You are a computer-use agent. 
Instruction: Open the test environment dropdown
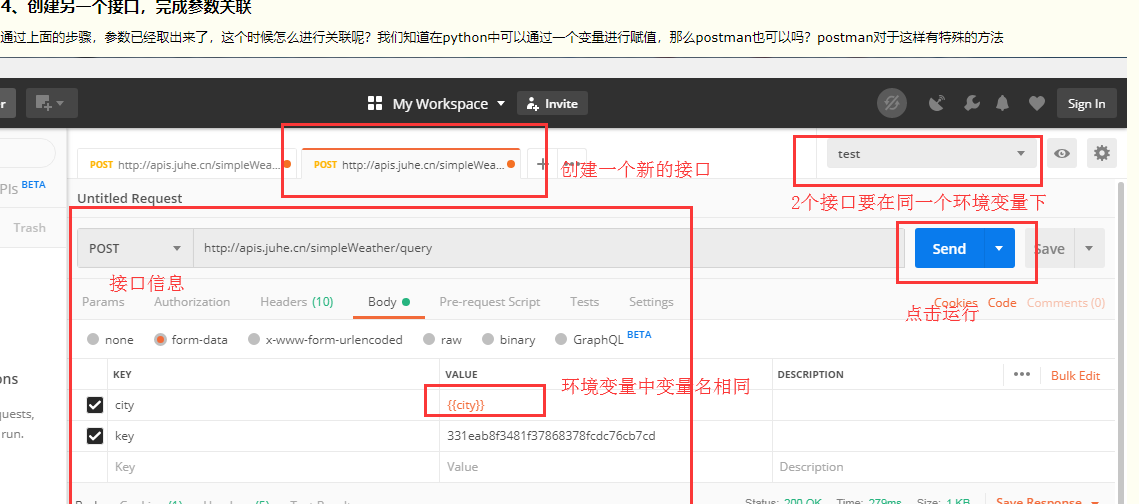pos(932,153)
